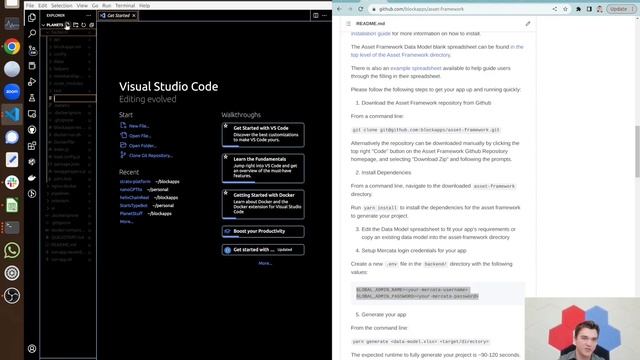Click New File icon in PLANETS explorer header

[67, 25]
